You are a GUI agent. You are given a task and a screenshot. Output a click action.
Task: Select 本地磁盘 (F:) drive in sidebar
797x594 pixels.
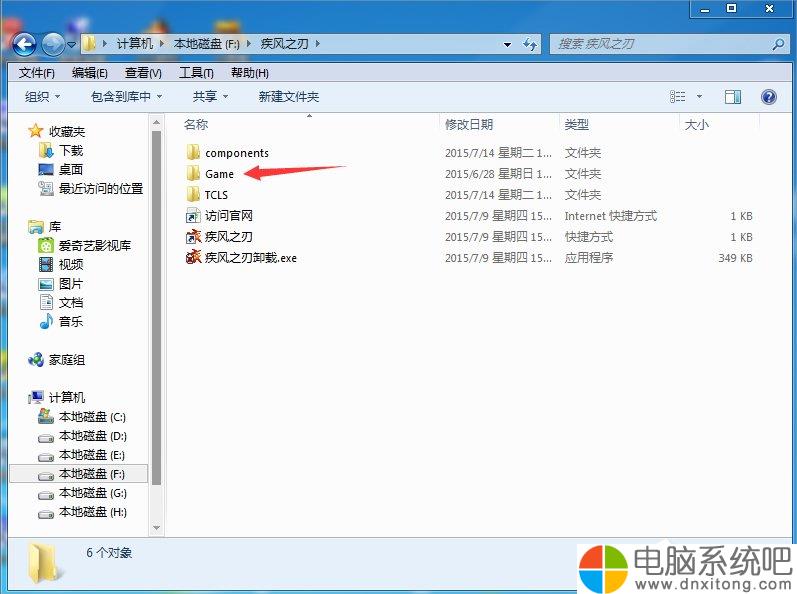coord(91,474)
